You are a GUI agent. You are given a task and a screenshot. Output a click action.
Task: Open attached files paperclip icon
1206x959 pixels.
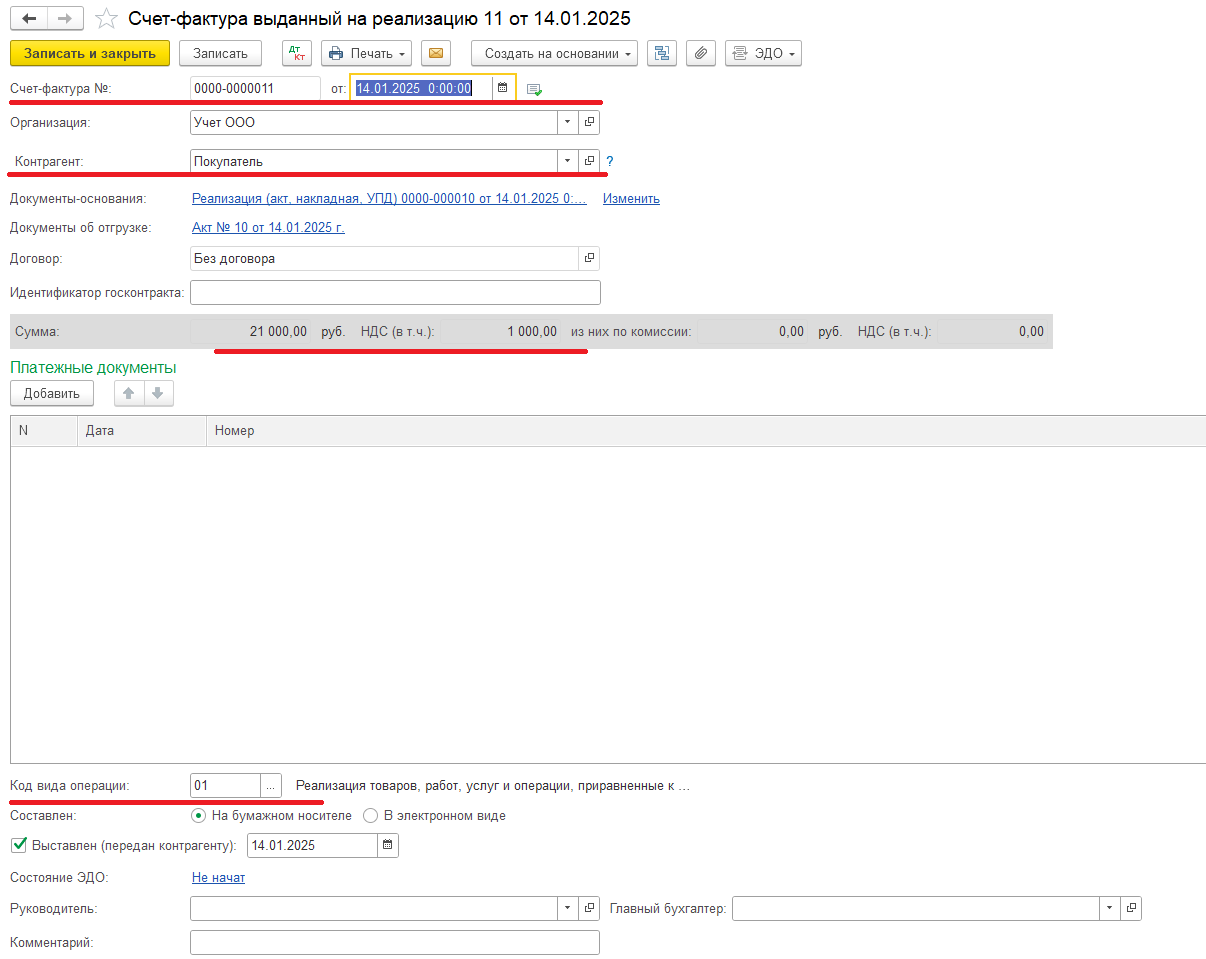701,53
